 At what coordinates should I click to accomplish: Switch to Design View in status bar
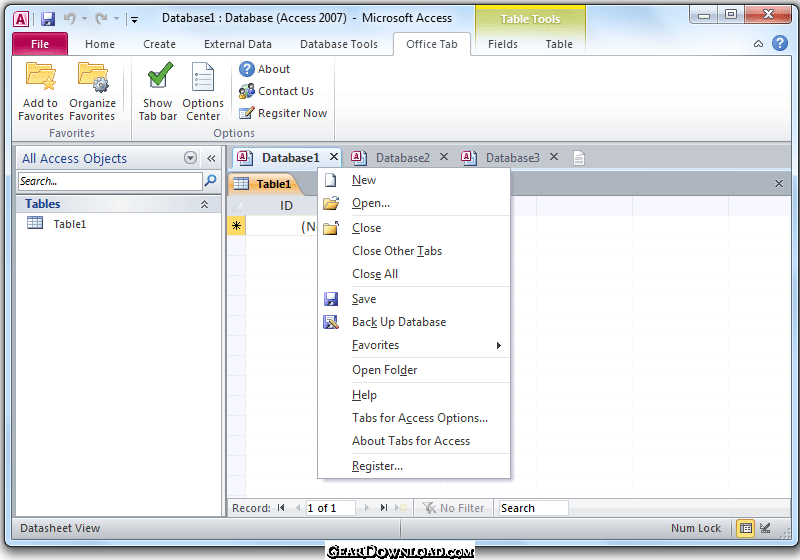click(766, 528)
